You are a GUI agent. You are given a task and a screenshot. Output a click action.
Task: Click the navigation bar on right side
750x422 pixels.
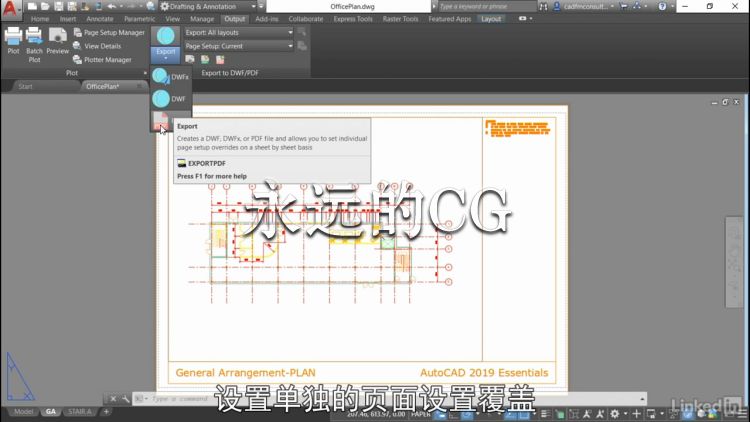[734, 262]
